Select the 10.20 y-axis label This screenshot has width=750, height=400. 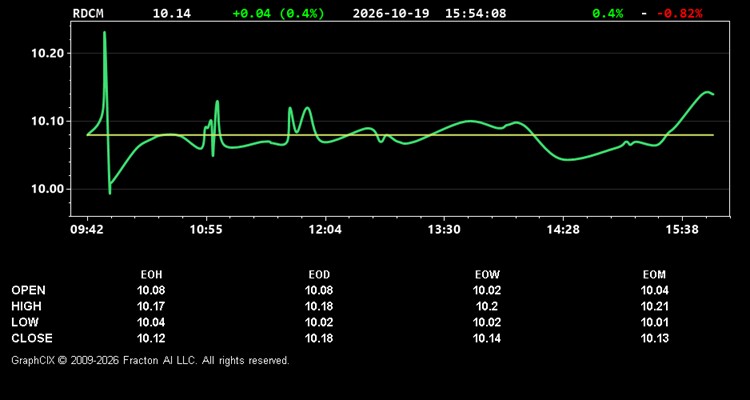tap(48, 53)
